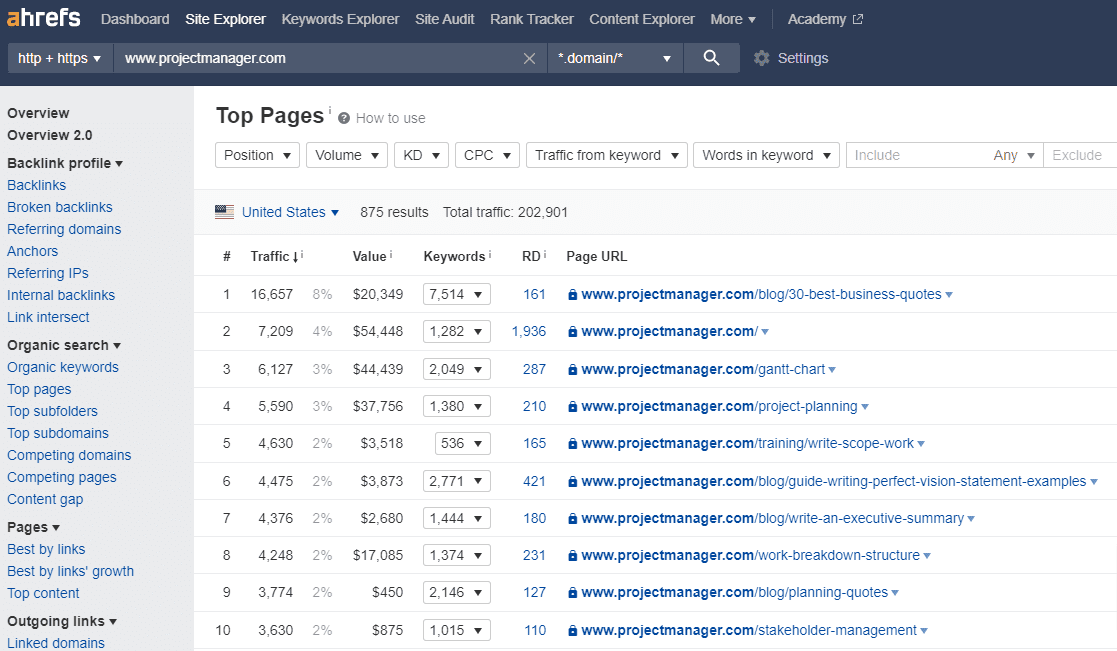Click the Keywords column info icon
The image size is (1117, 651).
490,254
